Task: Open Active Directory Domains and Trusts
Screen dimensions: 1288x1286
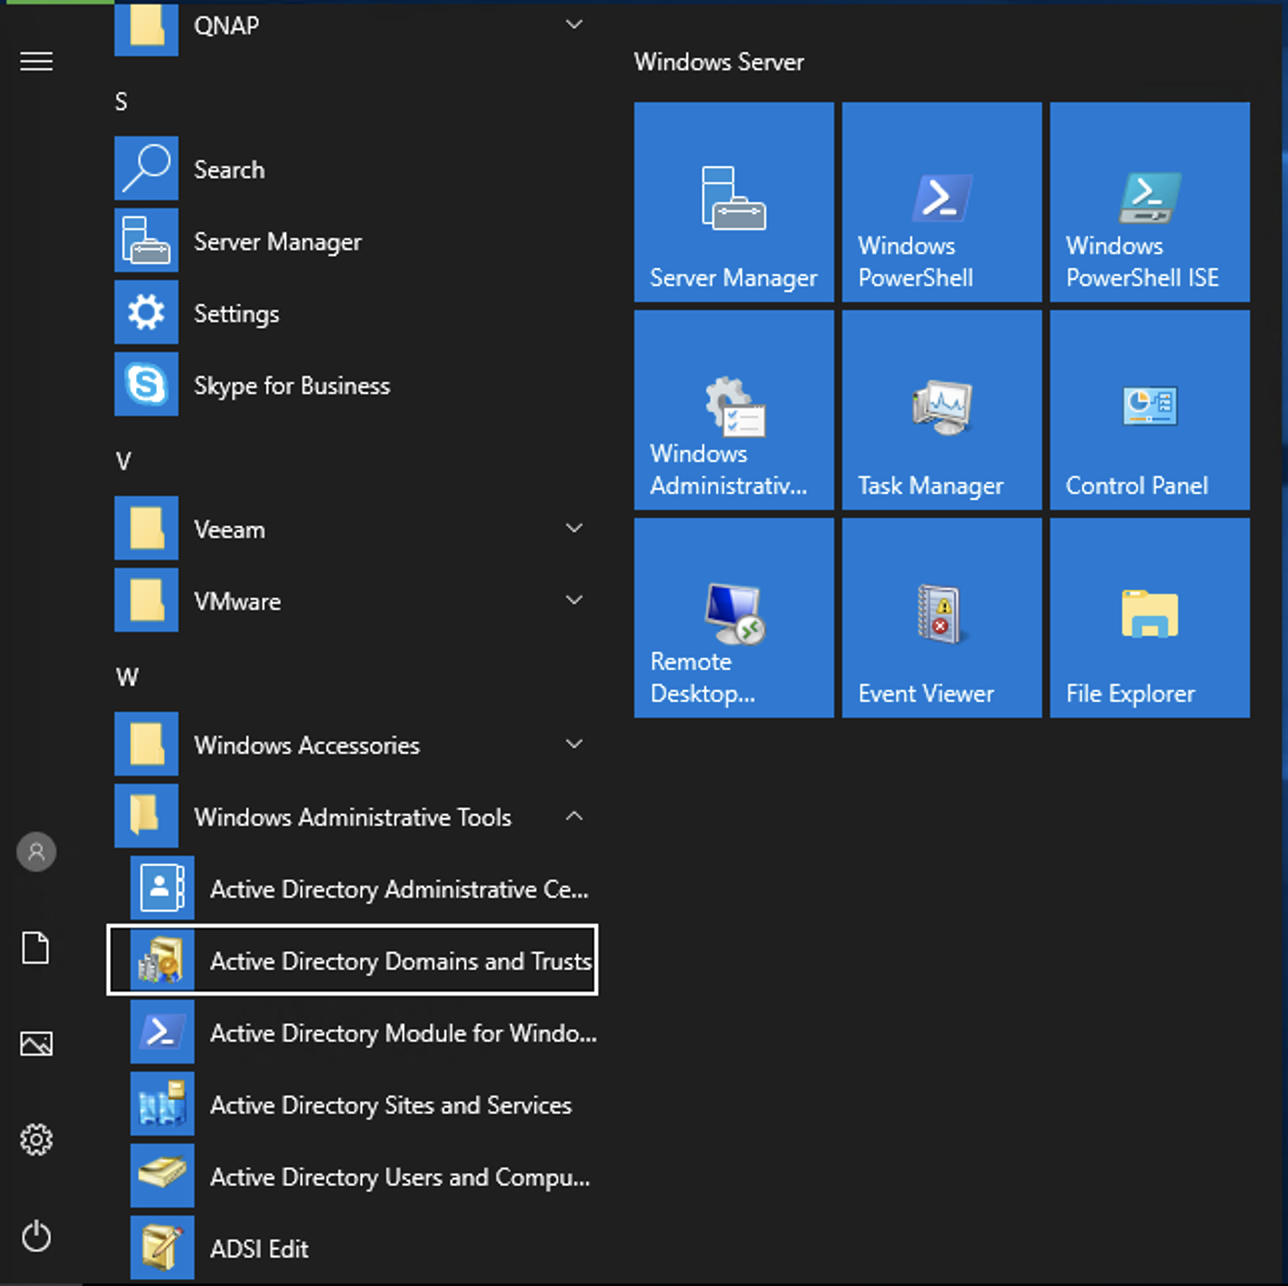Action: pyautogui.click(x=352, y=960)
